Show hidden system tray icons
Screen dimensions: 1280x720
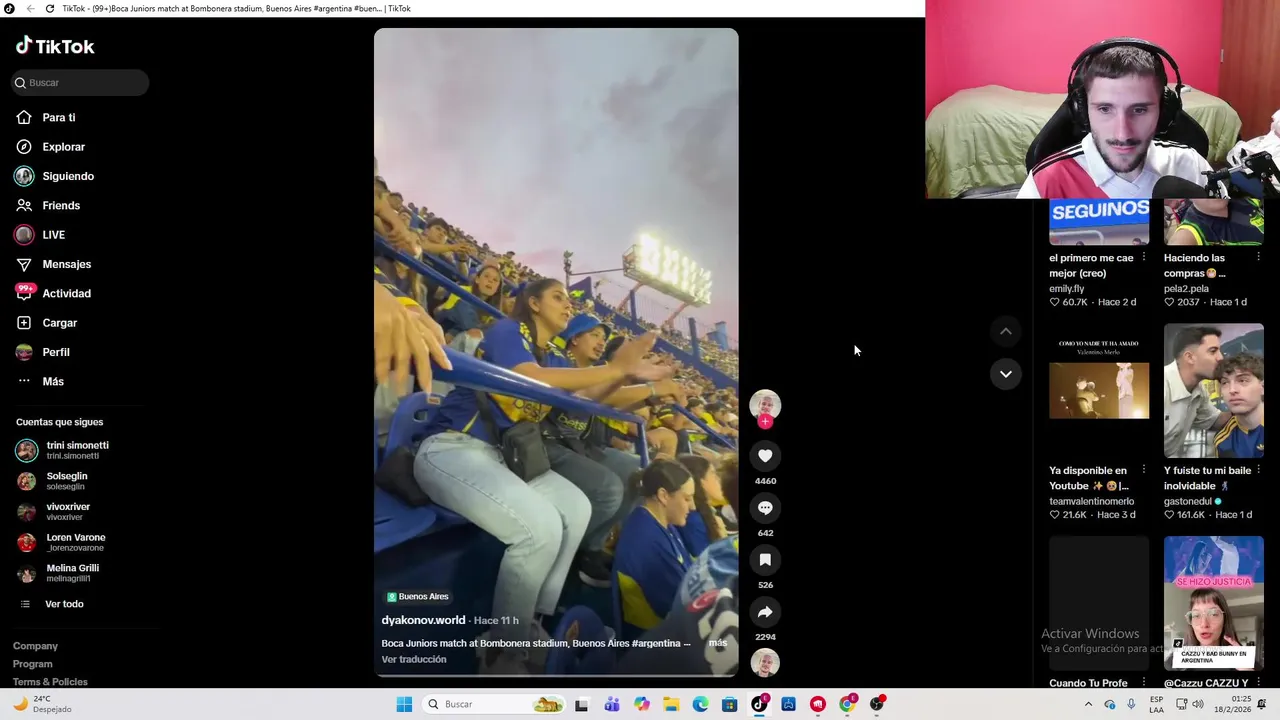pos(1088,704)
